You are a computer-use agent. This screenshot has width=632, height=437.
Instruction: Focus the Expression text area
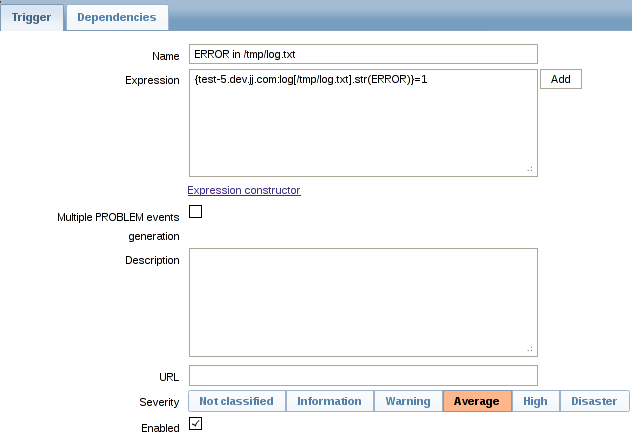pyautogui.click(x=363, y=122)
